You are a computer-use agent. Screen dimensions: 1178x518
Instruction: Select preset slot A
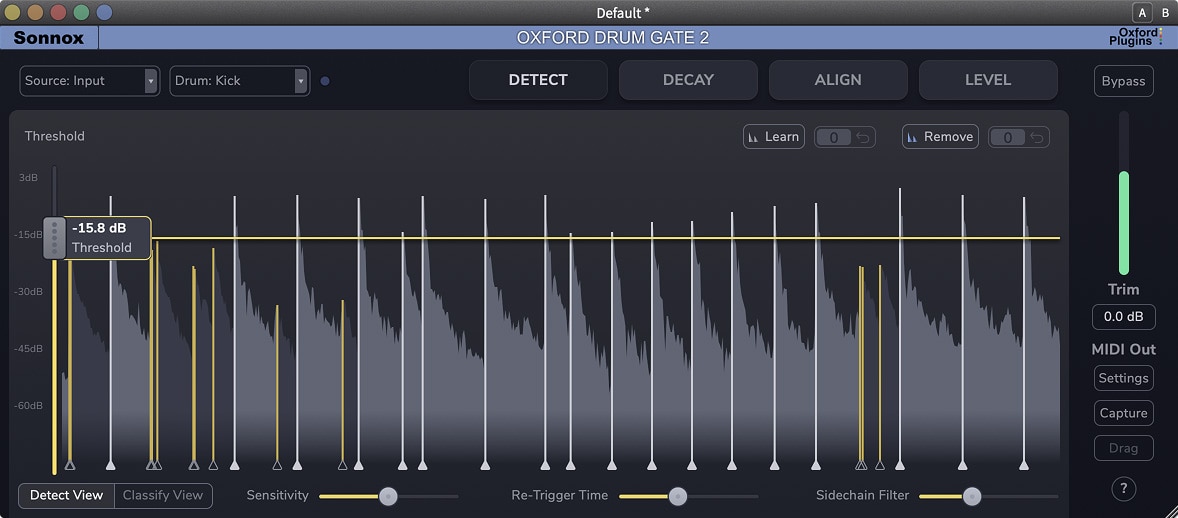coord(1141,12)
